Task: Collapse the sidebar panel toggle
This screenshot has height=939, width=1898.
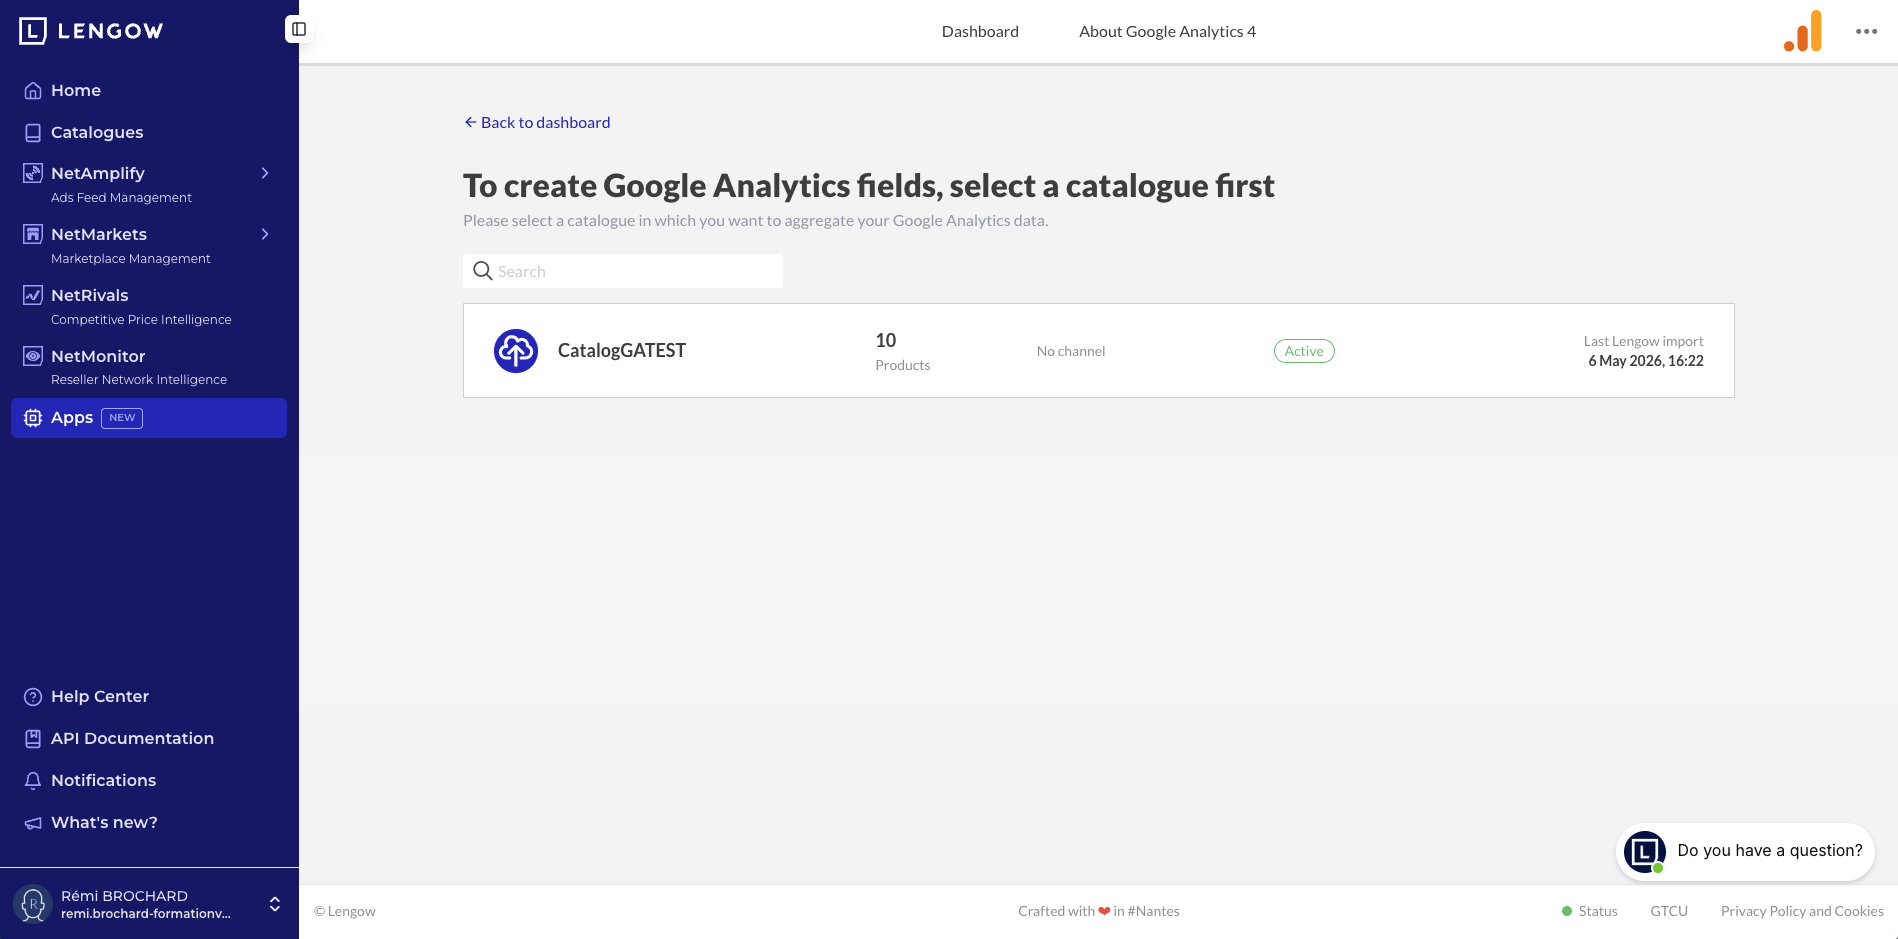Action: (298, 30)
